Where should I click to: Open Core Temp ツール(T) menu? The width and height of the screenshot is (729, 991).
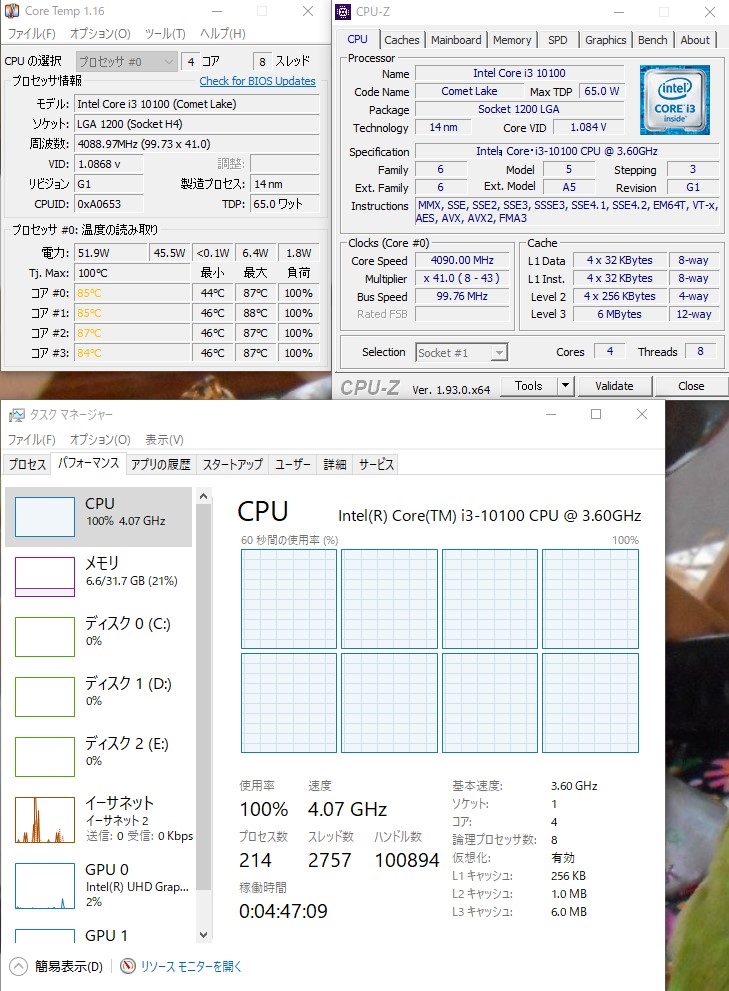[165, 33]
